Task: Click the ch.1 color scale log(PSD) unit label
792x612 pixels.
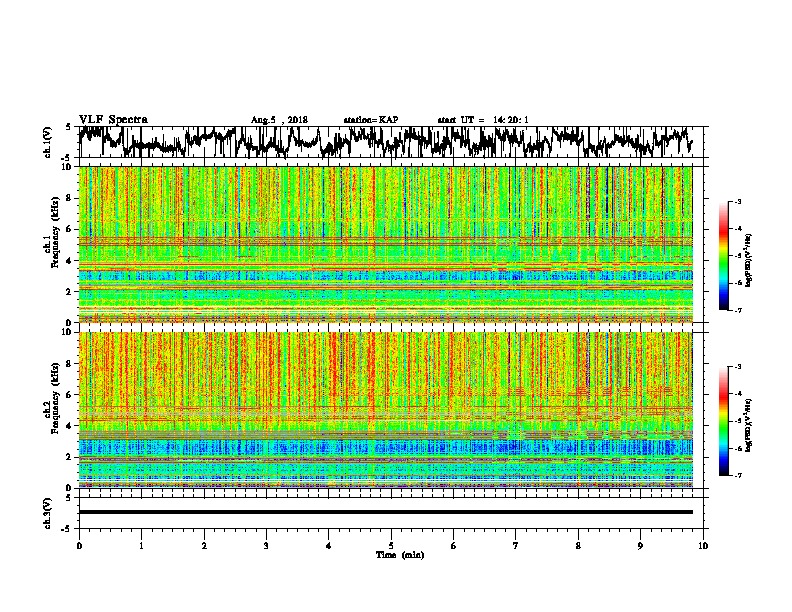Action: coord(749,260)
